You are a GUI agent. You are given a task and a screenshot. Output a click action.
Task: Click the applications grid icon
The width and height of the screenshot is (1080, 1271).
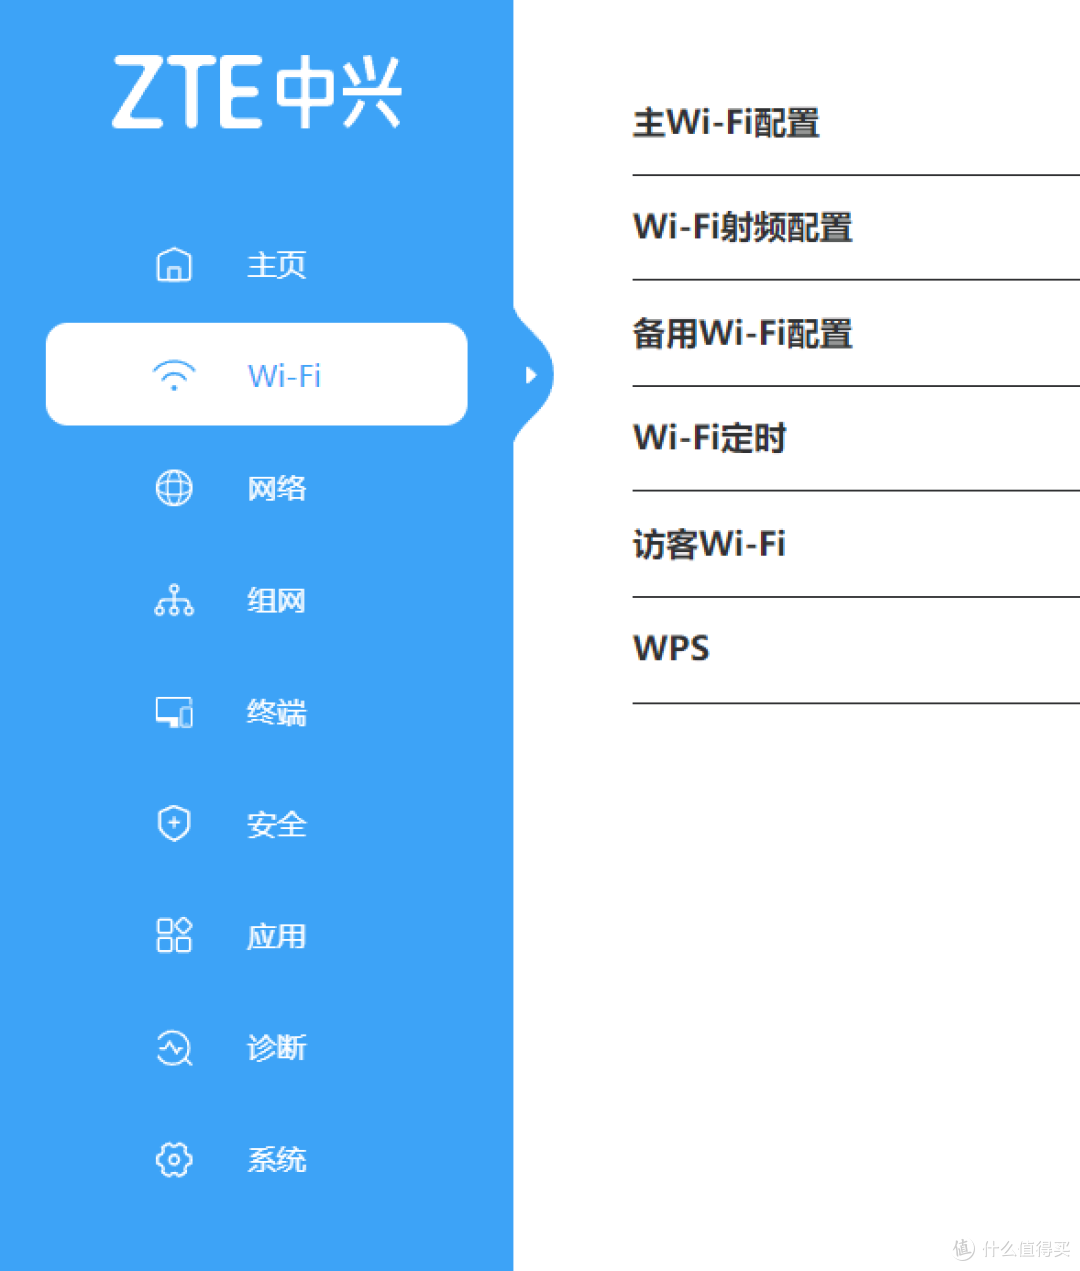(x=174, y=936)
